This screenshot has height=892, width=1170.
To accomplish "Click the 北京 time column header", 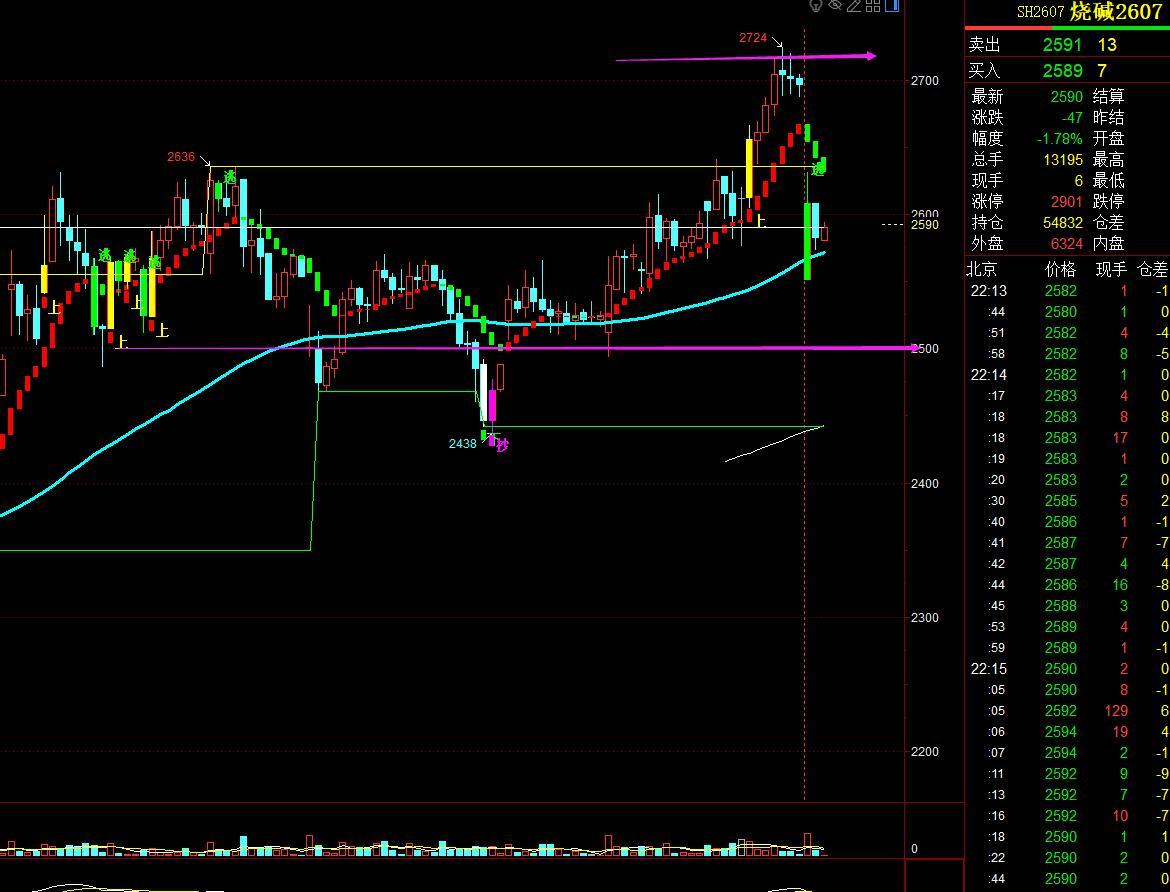I will [x=981, y=269].
